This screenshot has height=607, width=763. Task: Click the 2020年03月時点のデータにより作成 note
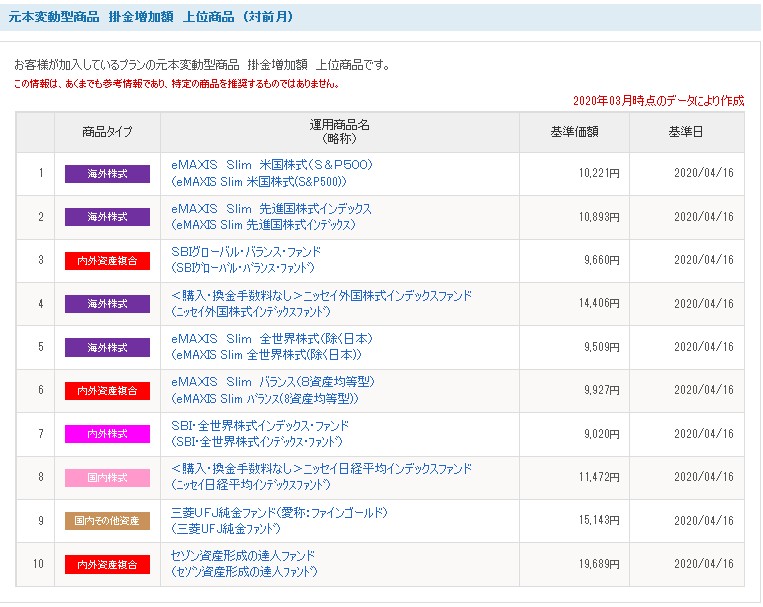coord(658,101)
